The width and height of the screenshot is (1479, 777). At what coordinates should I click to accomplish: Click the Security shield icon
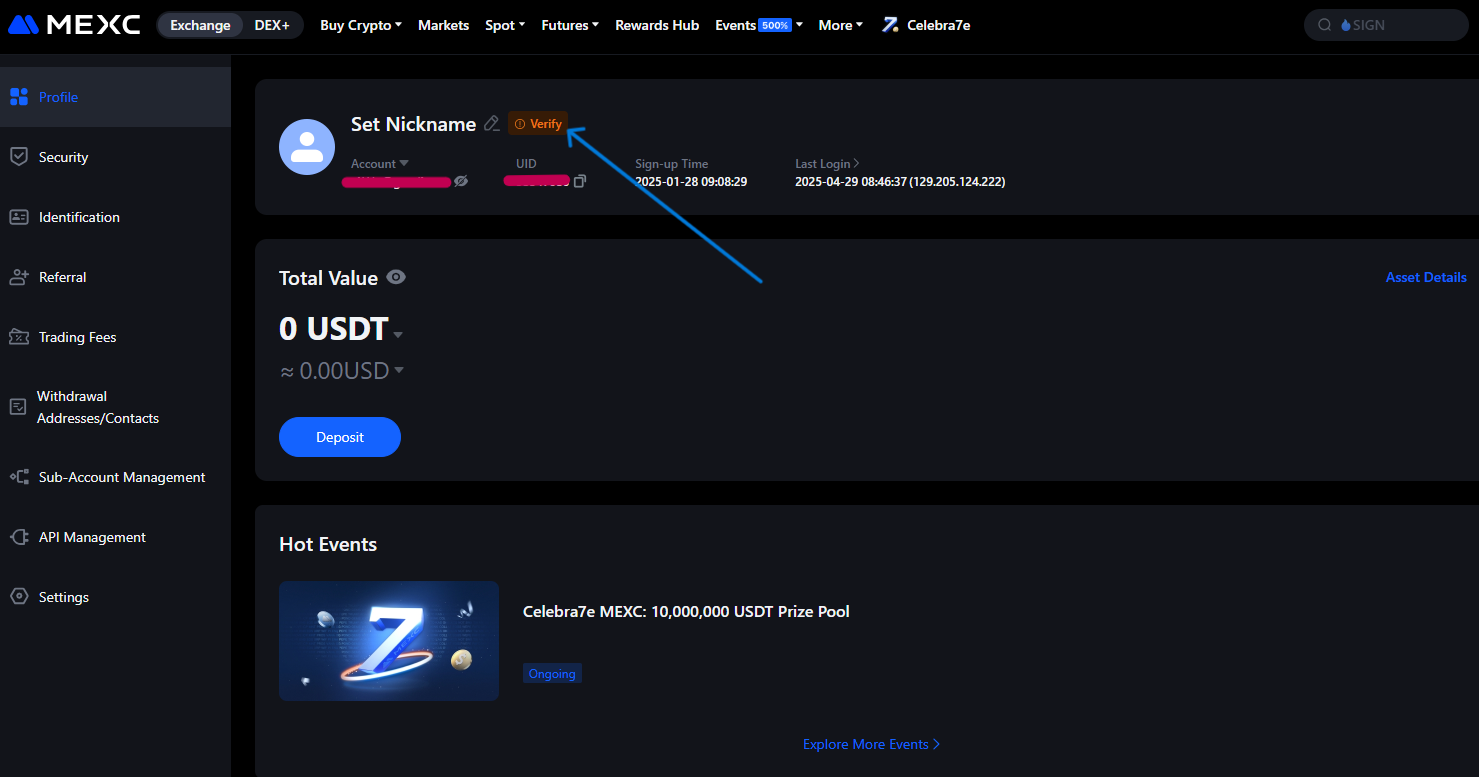click(19, 157)
